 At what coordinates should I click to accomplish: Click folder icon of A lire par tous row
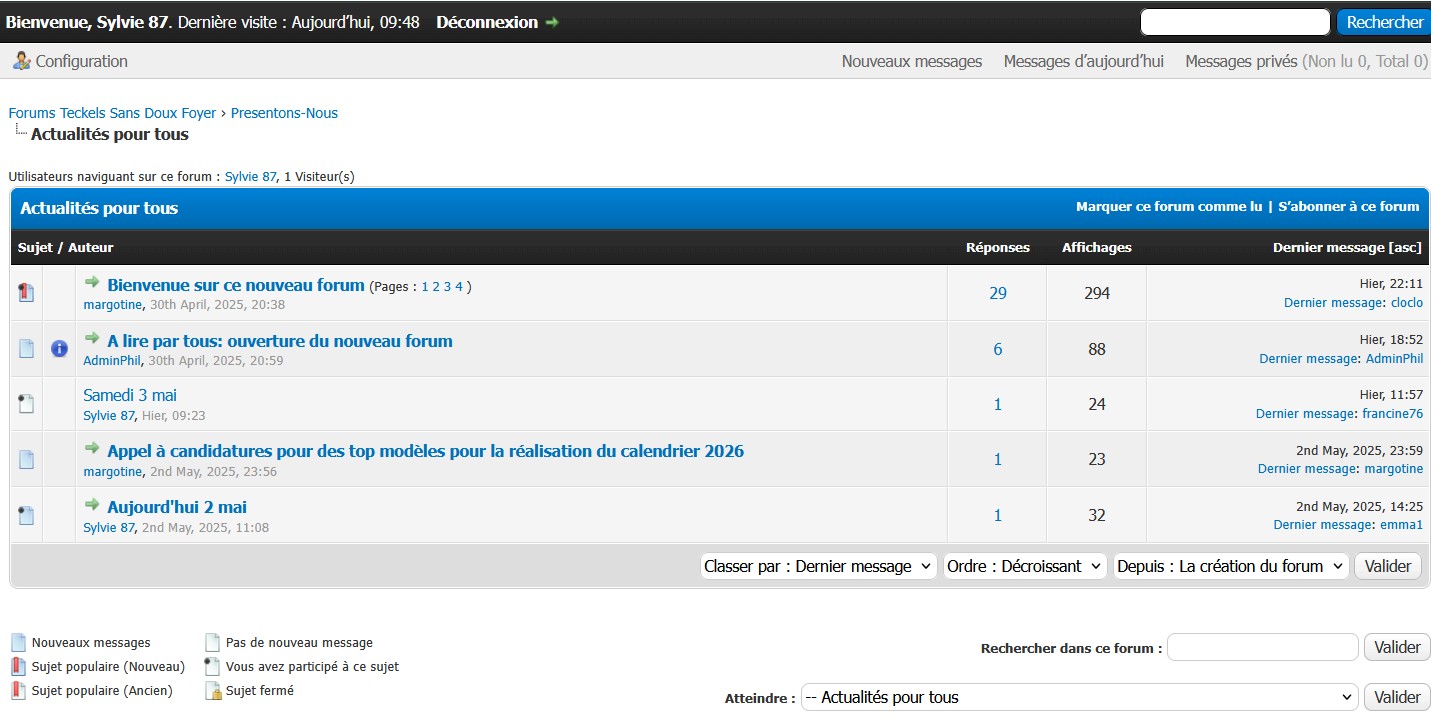click(26, 349)
